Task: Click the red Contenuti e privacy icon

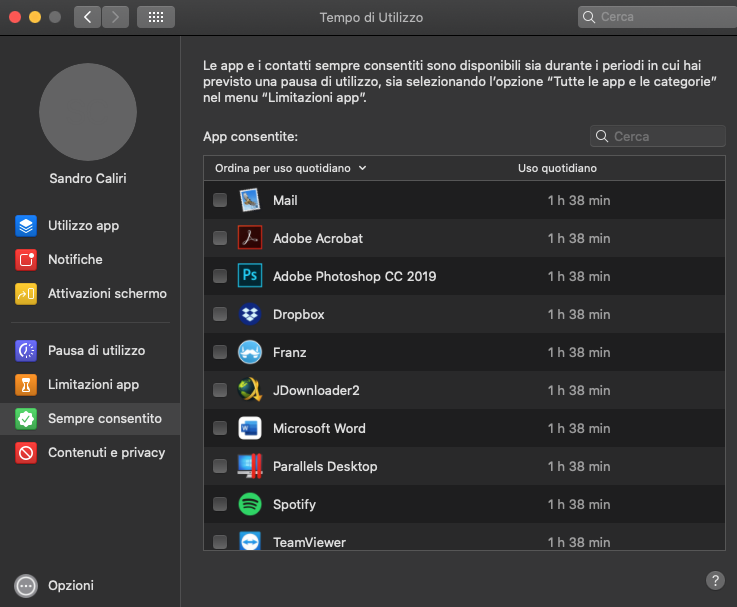Action: (x=26, y=453)
